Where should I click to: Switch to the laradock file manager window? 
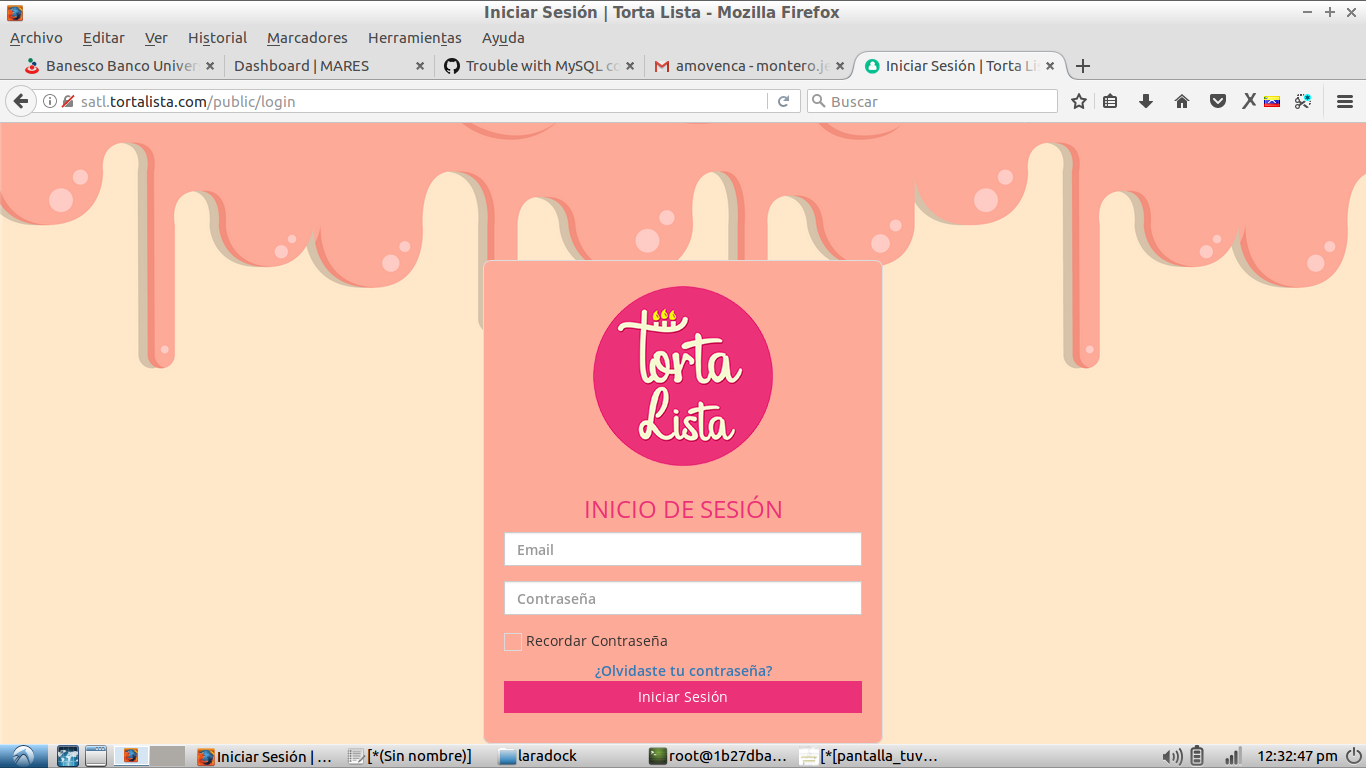coord(565,756)
